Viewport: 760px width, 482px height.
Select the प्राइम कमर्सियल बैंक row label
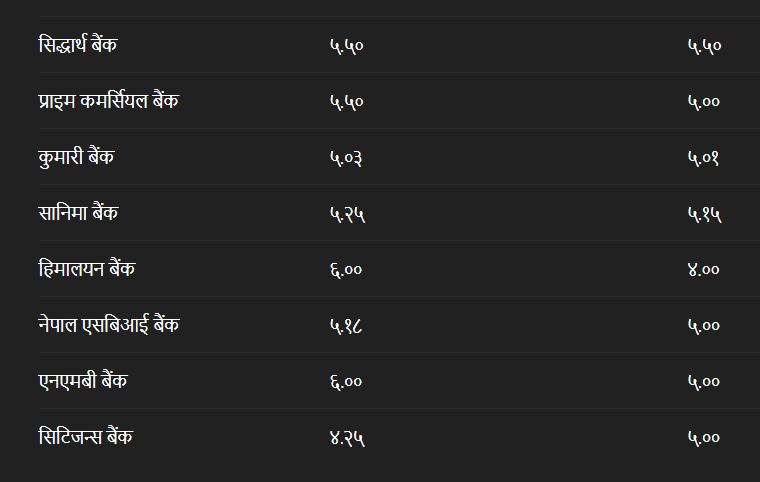[x=109, y=101]
